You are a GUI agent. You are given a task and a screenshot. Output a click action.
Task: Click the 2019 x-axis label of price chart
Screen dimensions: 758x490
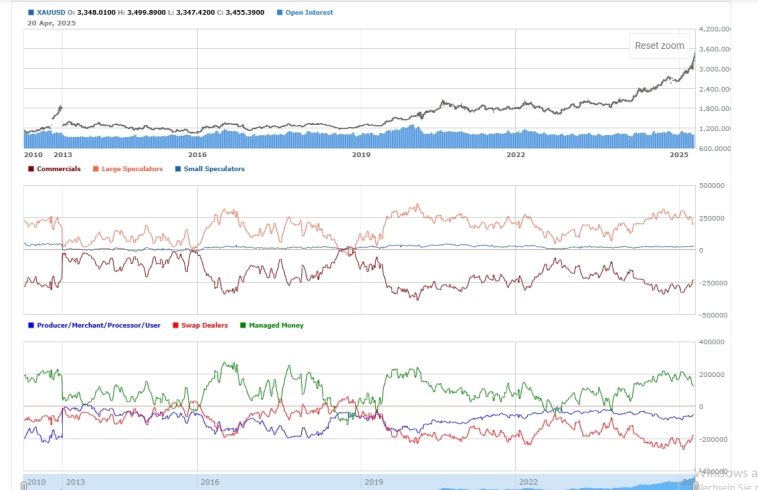pos(361,155)
